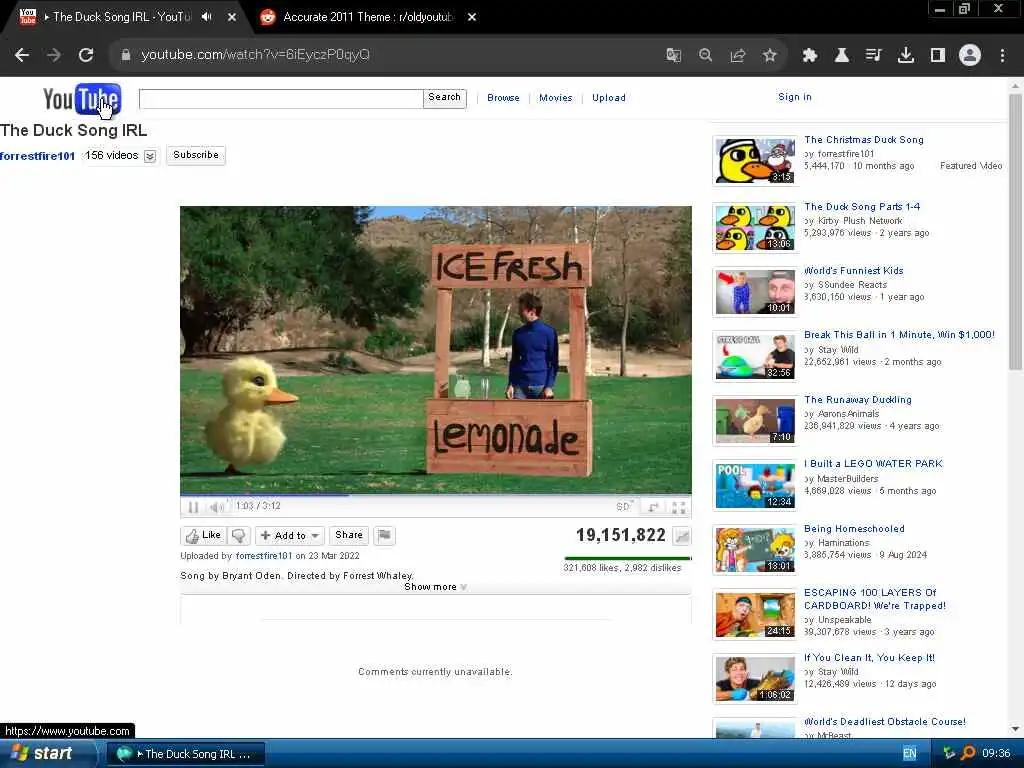This screenshot has width=1024, height=768.
Task: Click the taskbar search tray icon
Action: point(968,753)
